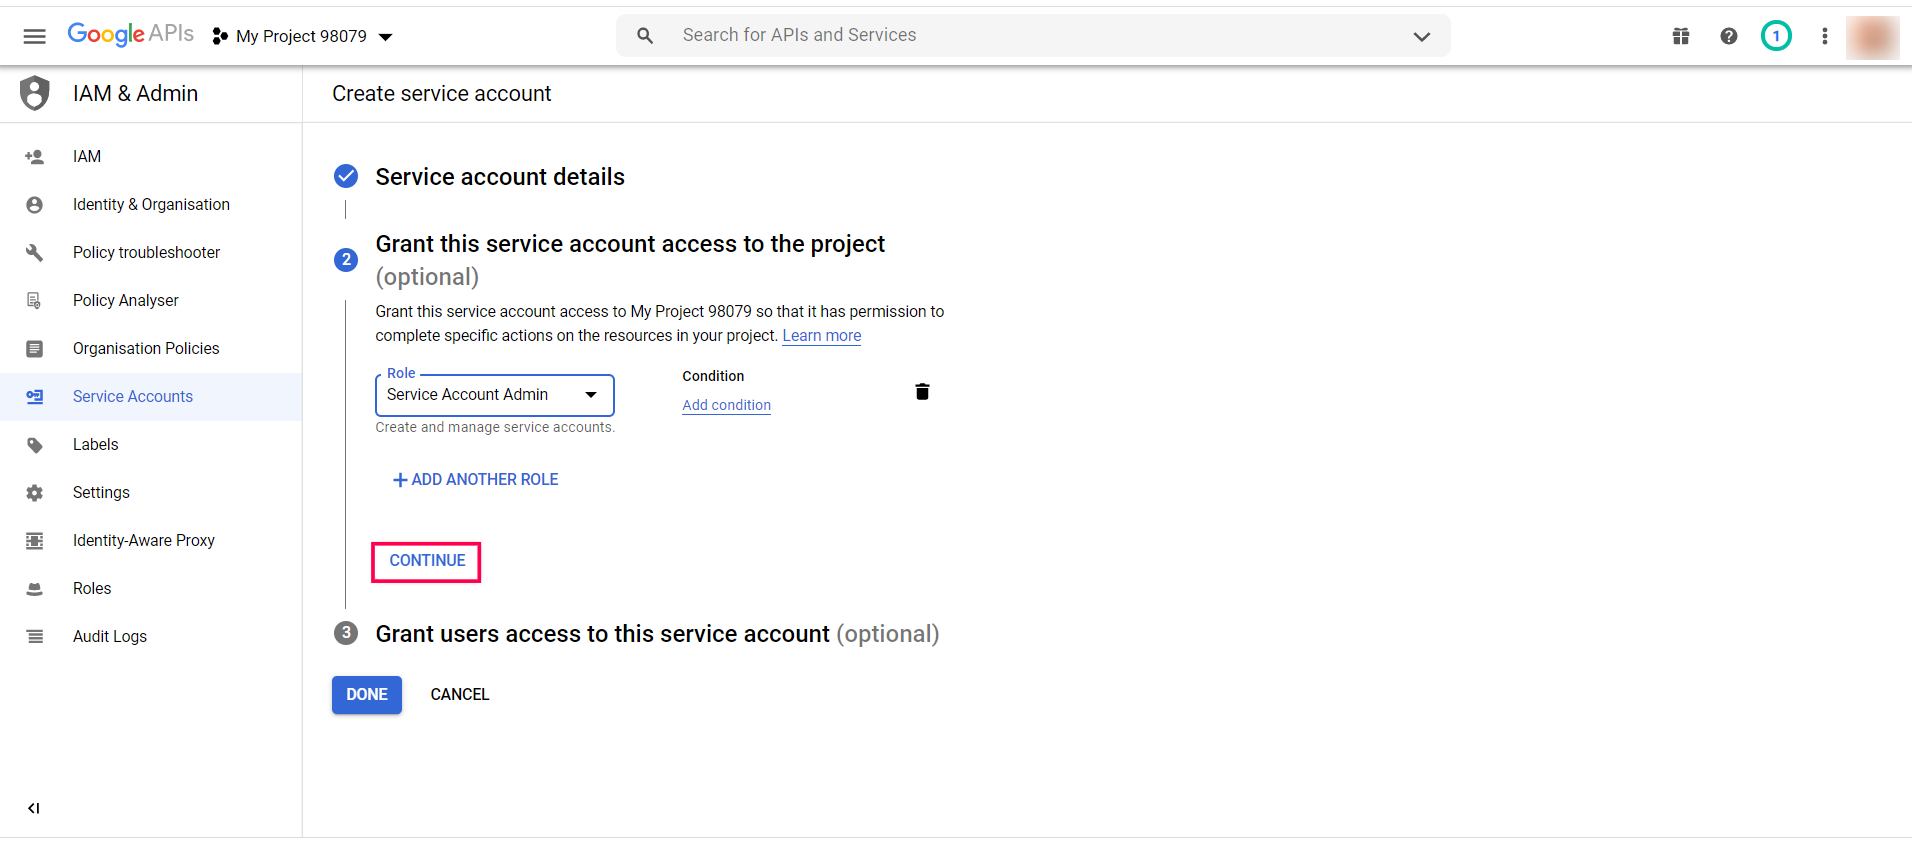This screenshot has width=1912, height=844.
Task: Follow the Learn more link
Action: click(x=821, y=336)
